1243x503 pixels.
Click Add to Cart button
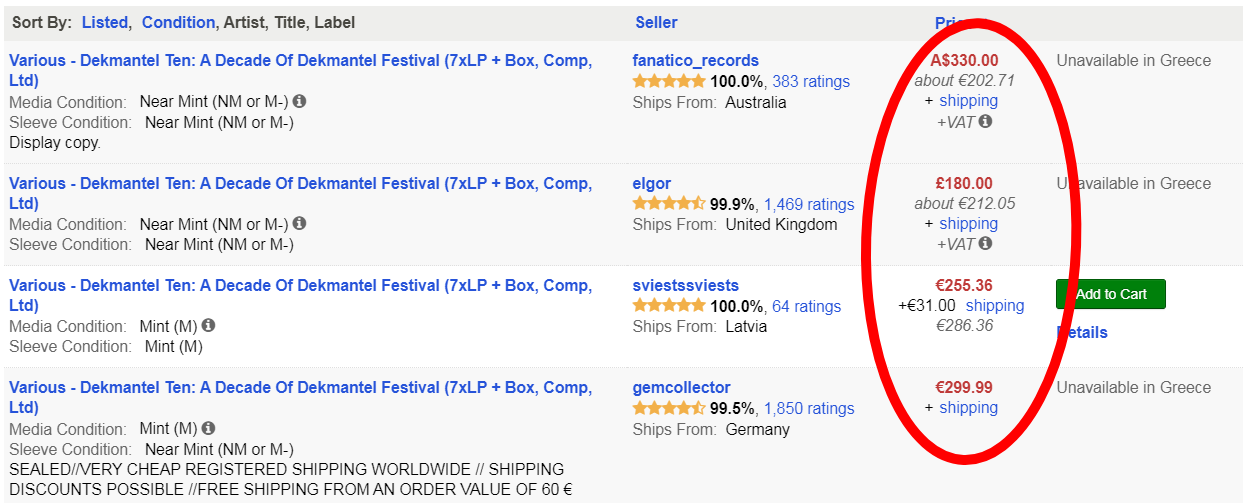[1111, 294]
